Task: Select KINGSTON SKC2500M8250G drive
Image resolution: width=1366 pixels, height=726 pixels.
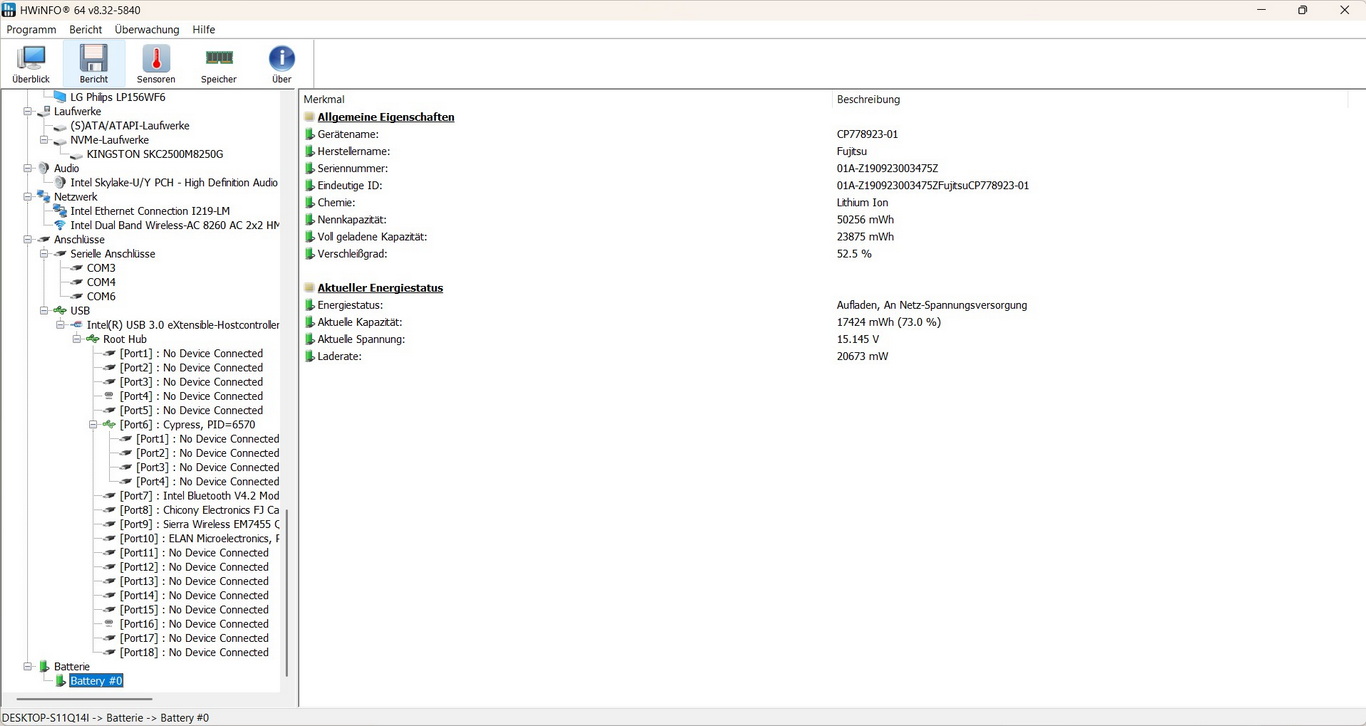Action: pyautogui.click(x=154, y=155)
